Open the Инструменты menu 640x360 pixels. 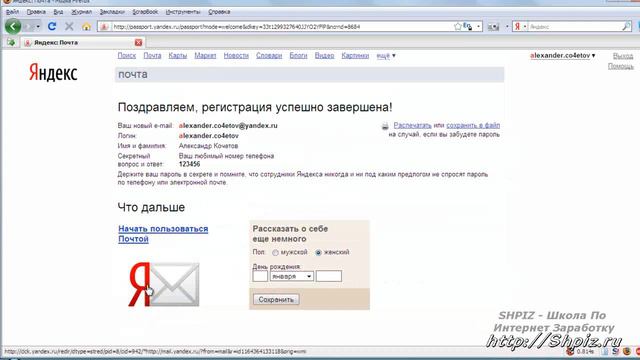click(x=183, y=12)
